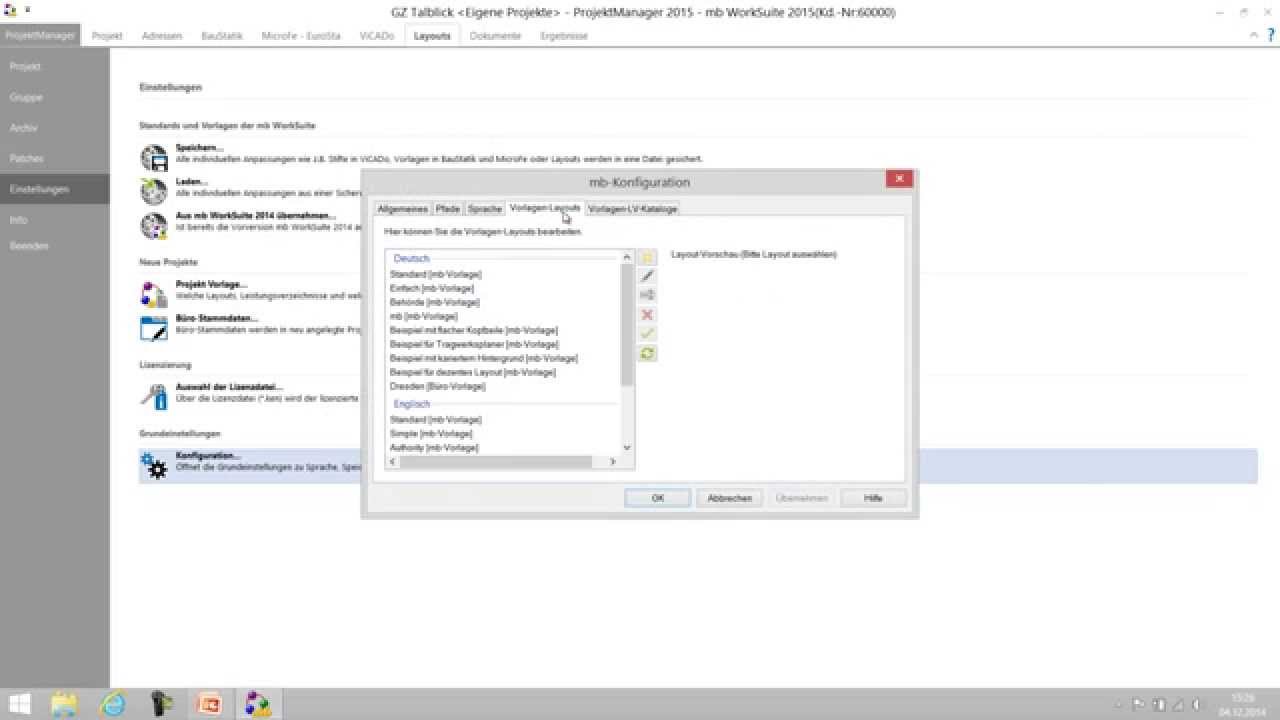Click the Abbrechen button
Viewport: 1280px width, 720px height.
[x=730, y=498]
